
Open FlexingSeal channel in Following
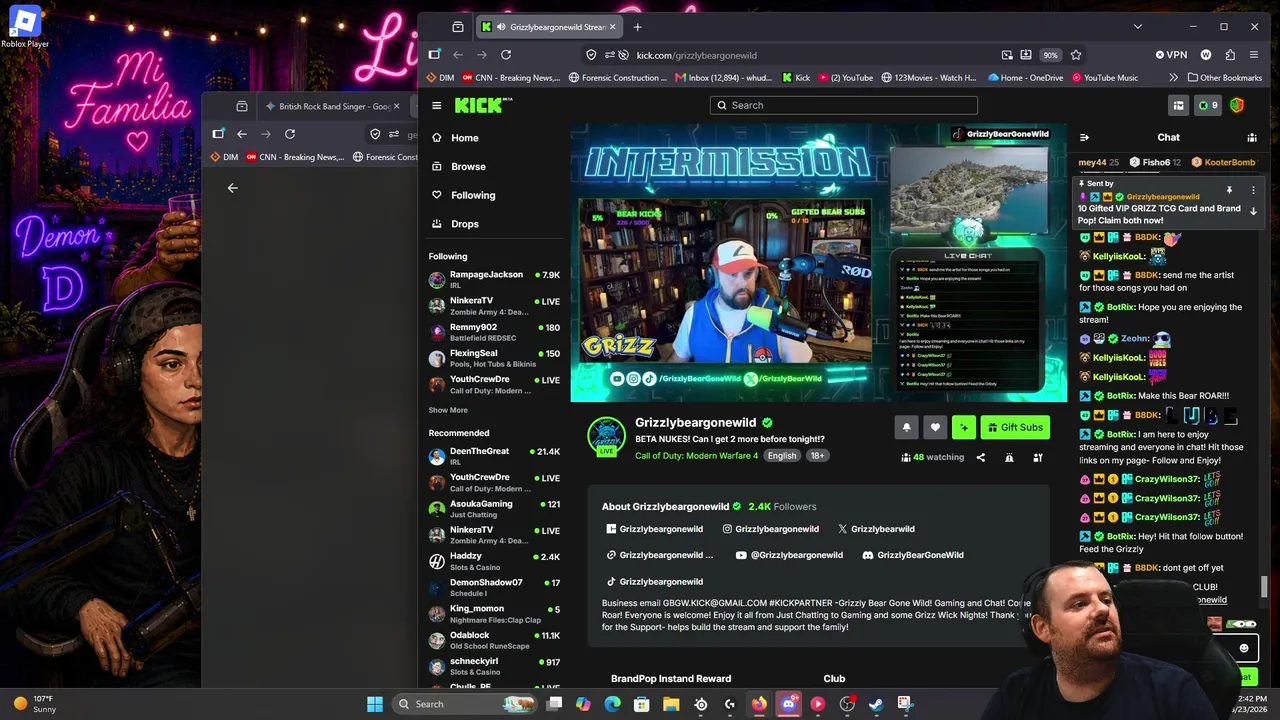tap(494, 358)
